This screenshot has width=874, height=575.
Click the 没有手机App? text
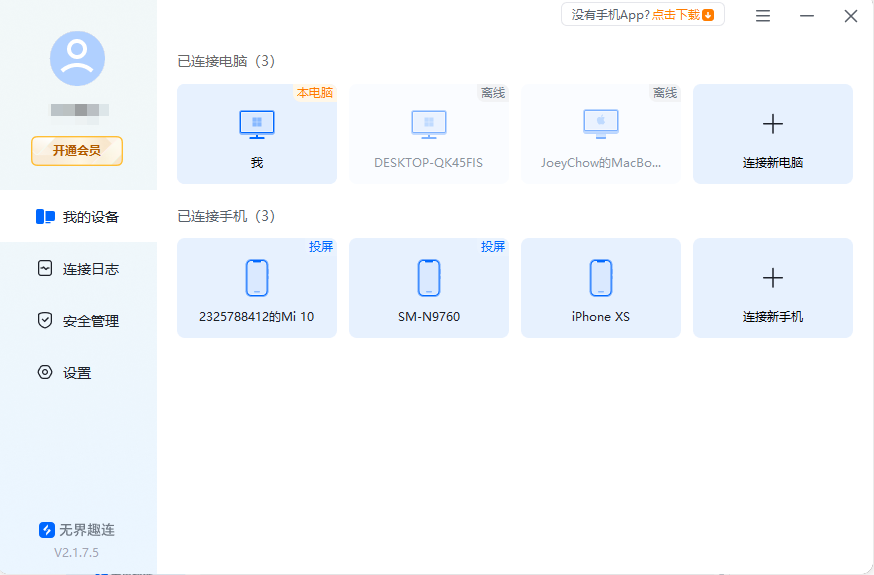click(x=610, y=15)
